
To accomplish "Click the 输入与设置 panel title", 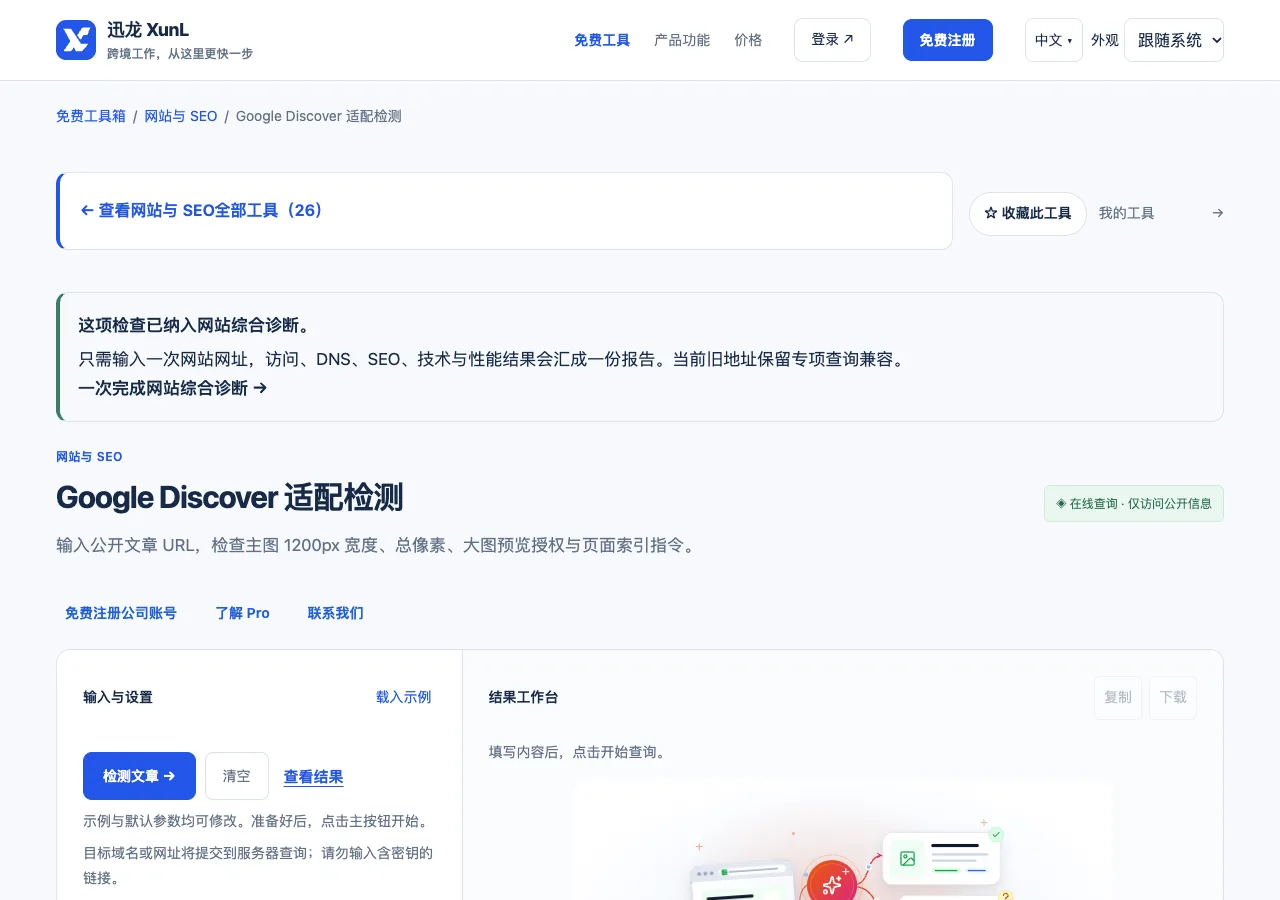I will [118, 697].
